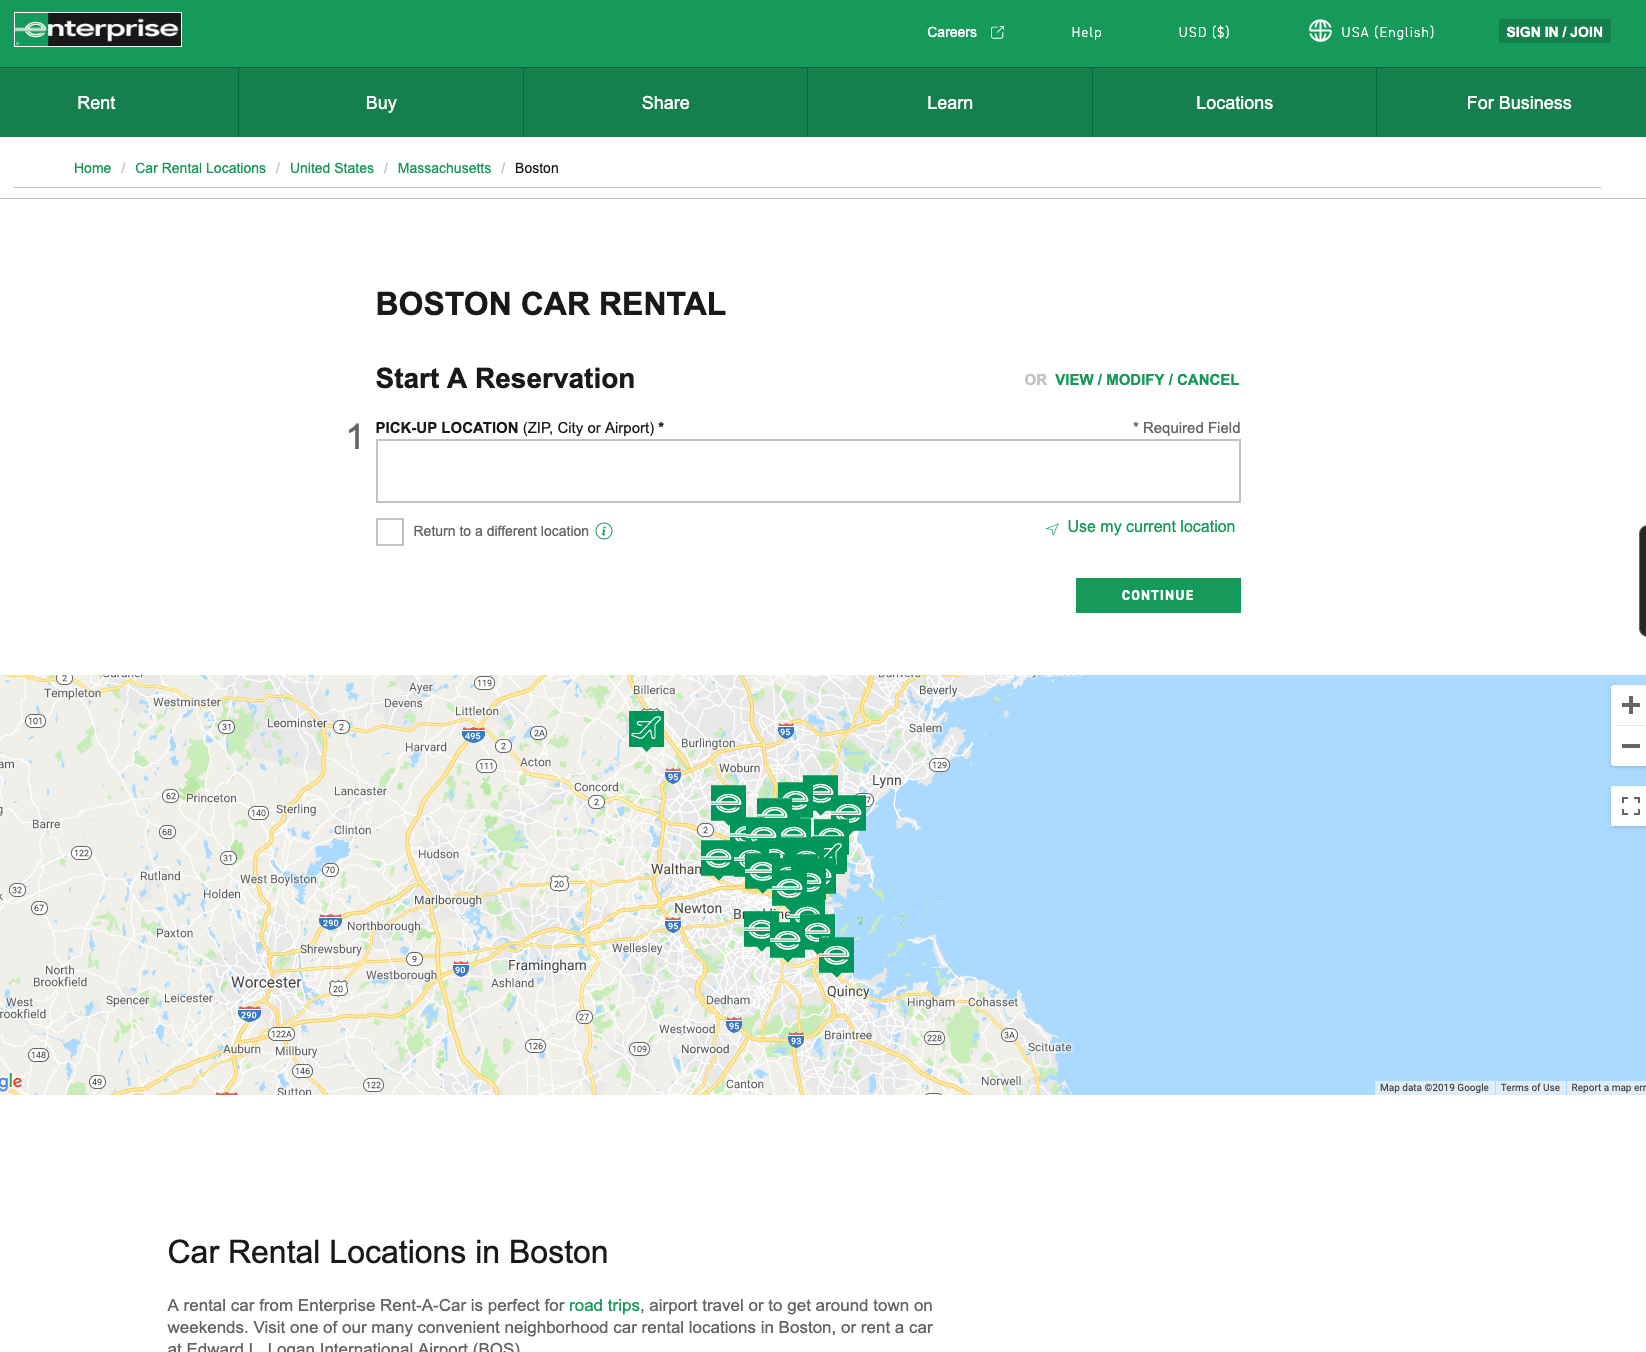Open VIEW / MODIFY / CANCEL link
Image resolution: width=1646 pixels, height=1352 pixels.
(x=1147, y=380)
